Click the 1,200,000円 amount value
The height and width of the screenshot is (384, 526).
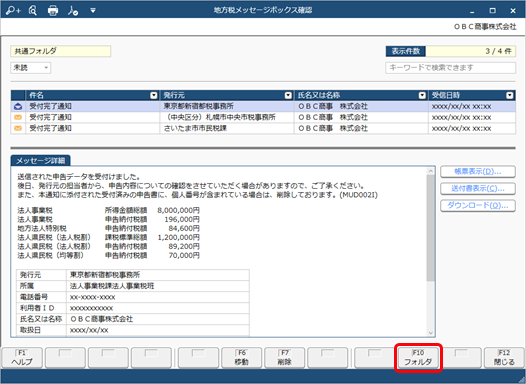pos(178,237)
